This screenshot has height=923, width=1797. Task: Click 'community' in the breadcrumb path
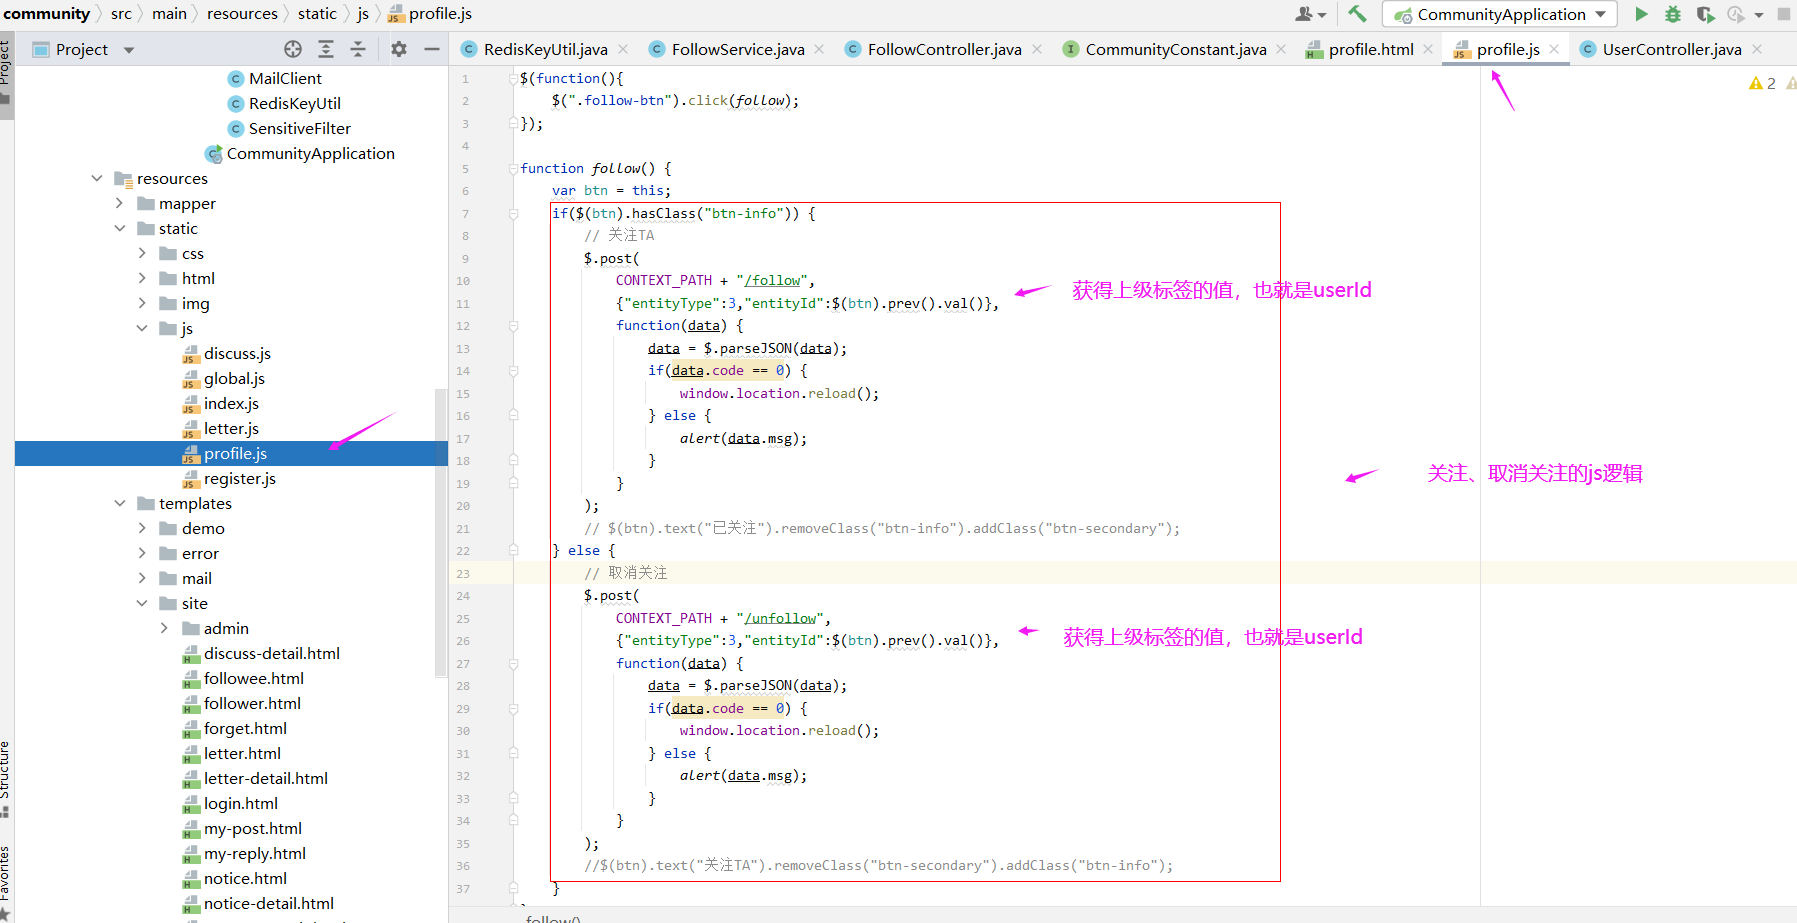click(47, 14)
